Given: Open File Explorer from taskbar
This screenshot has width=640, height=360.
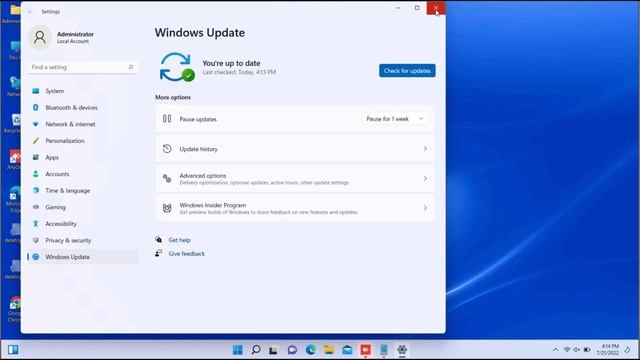Looking at the screenshot, I should point(329,350).
